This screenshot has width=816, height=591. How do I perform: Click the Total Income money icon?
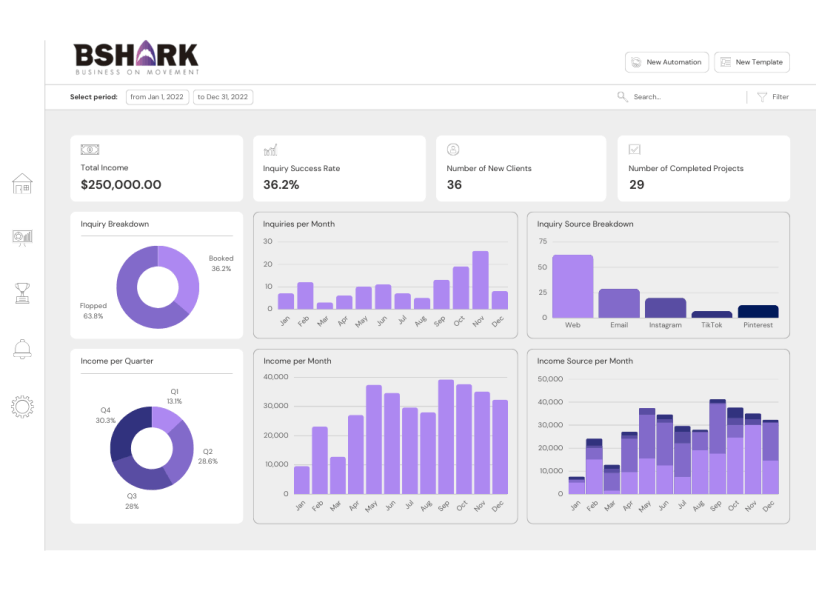point(90,149)
